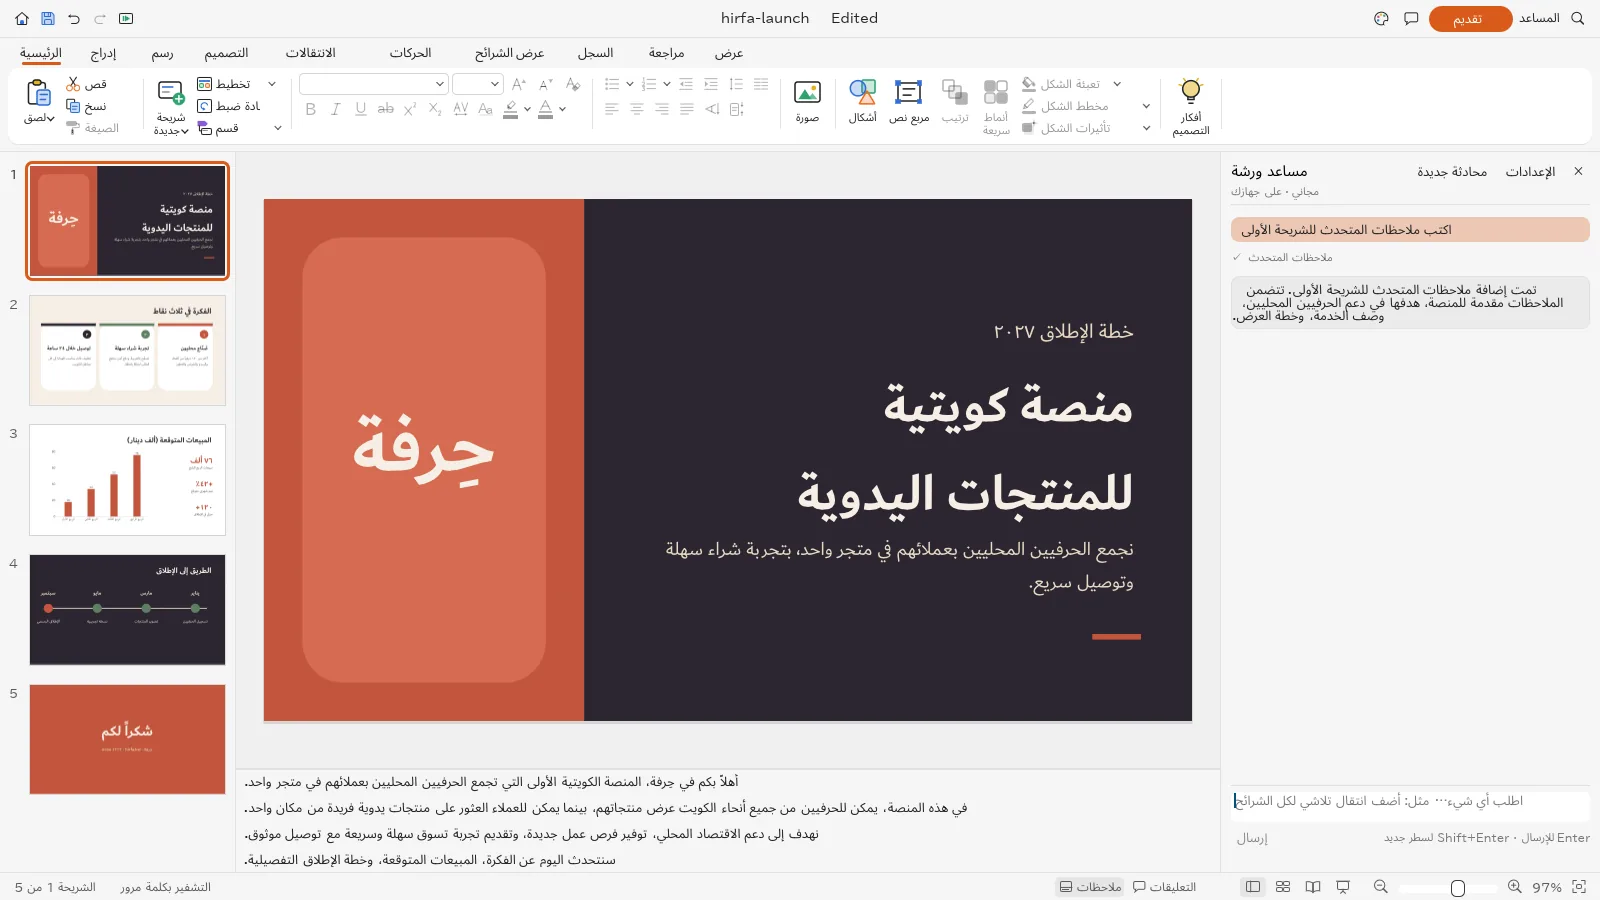1600x900 pixels.
Task: Click the Save icon in the title bar
Action: tap(48, 18)
